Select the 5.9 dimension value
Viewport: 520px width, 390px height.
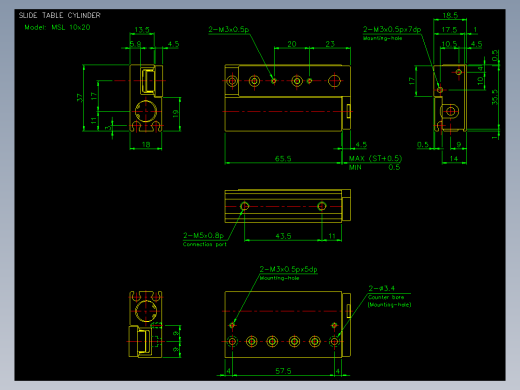click(x=135, y=44)
